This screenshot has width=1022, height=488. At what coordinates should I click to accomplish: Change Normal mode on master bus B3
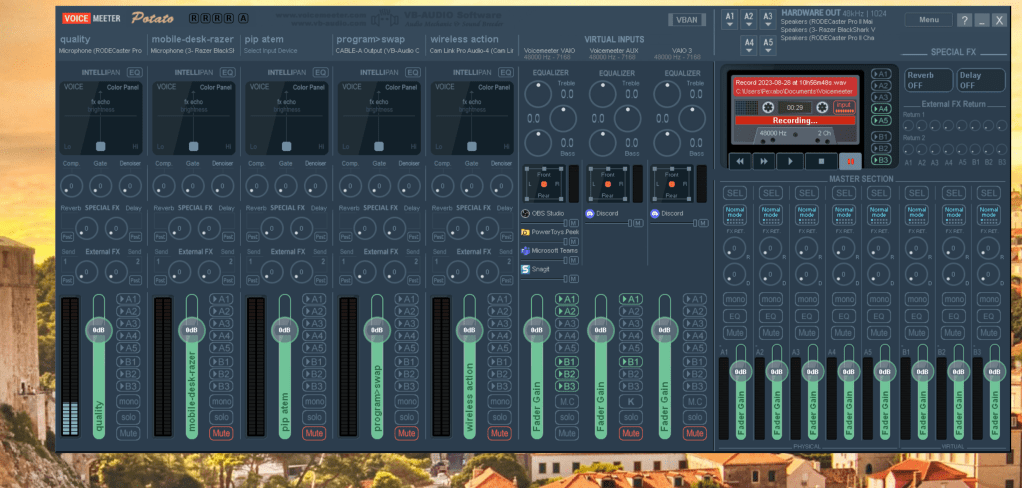(x=989, y=215)
